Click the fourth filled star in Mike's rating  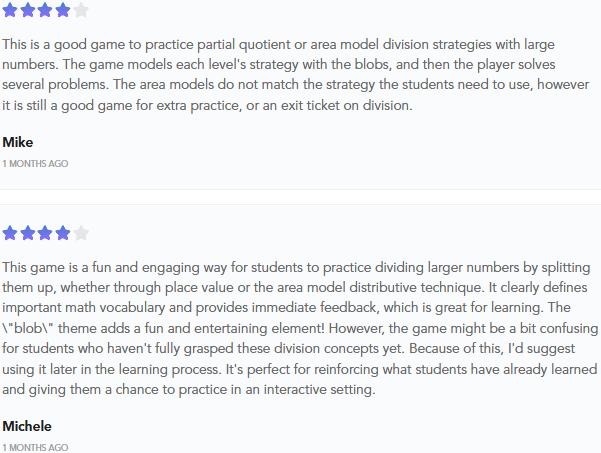[x=63, y=10]
